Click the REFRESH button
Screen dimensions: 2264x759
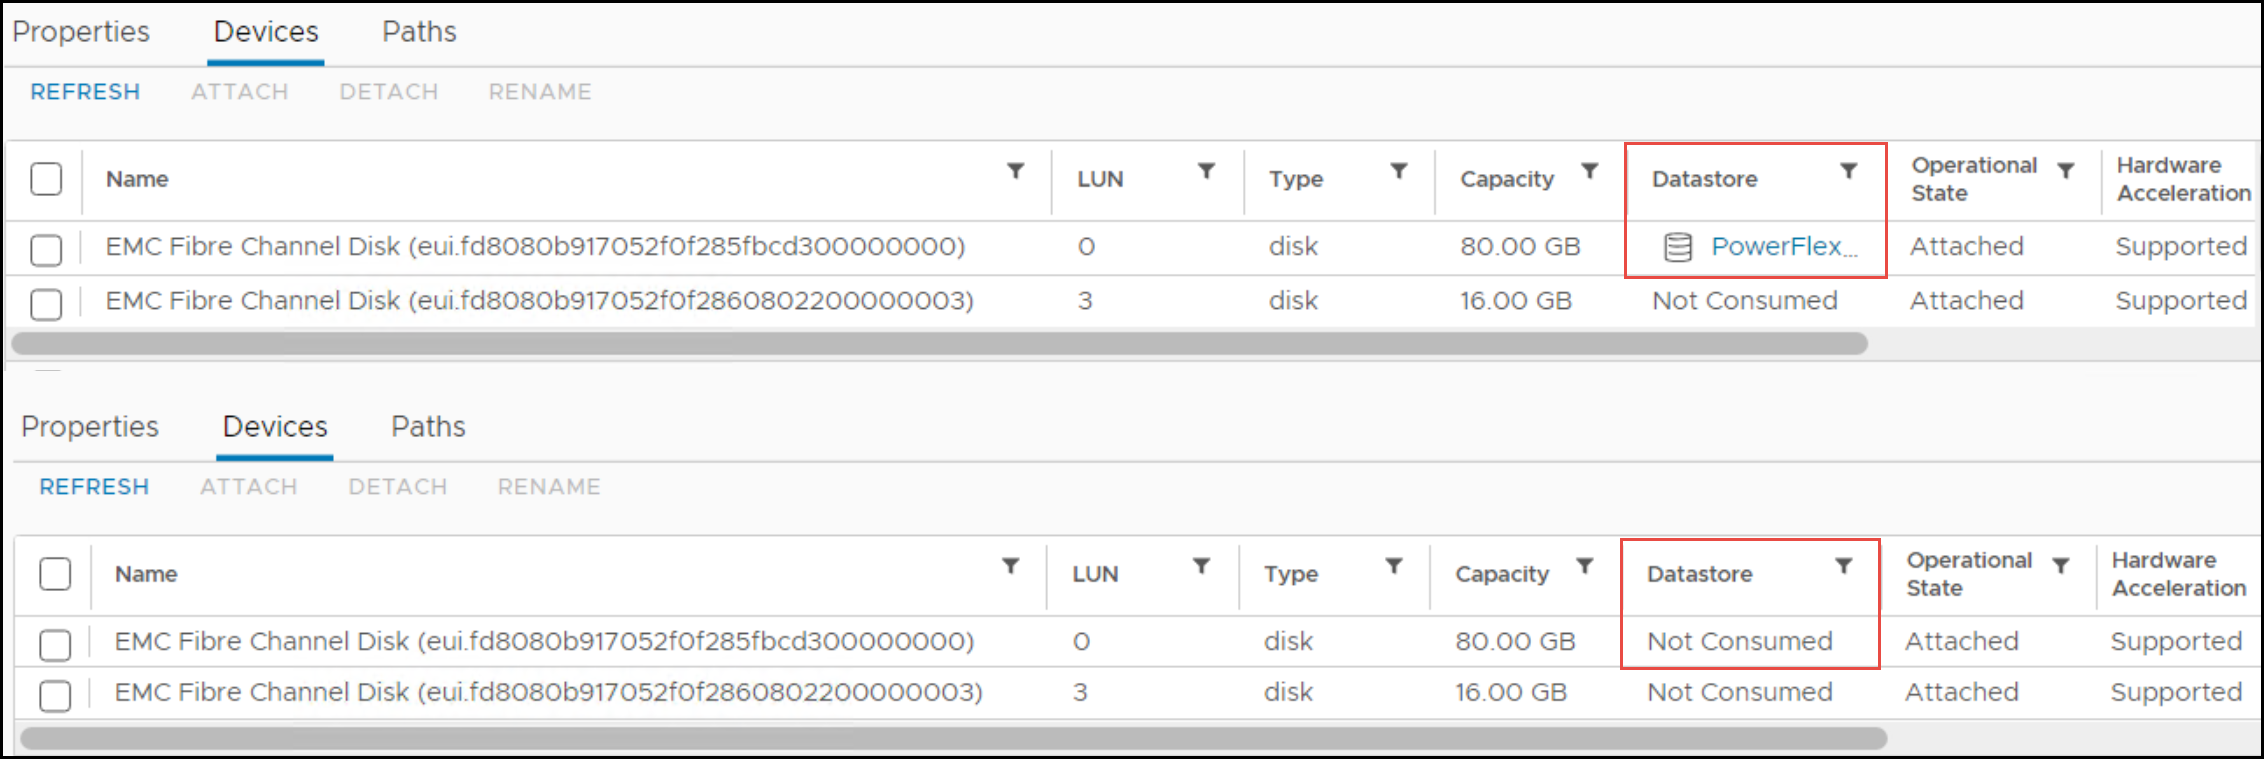click(x=85, y=91)
